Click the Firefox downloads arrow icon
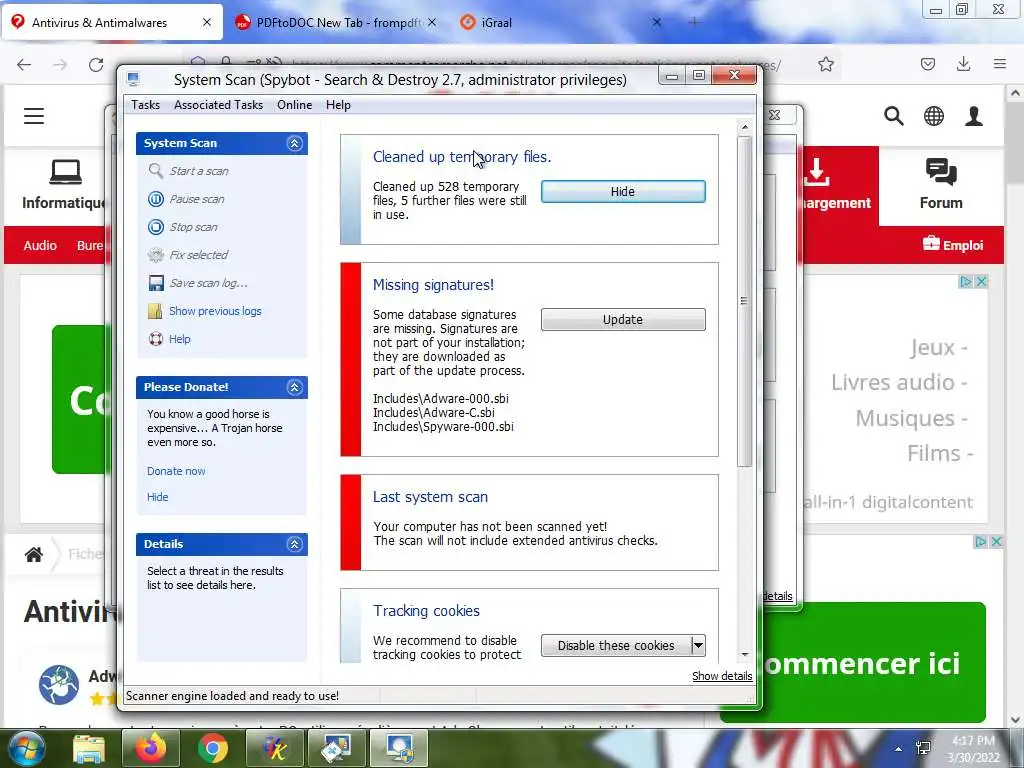1024x768 pixels. pos(963,64)
